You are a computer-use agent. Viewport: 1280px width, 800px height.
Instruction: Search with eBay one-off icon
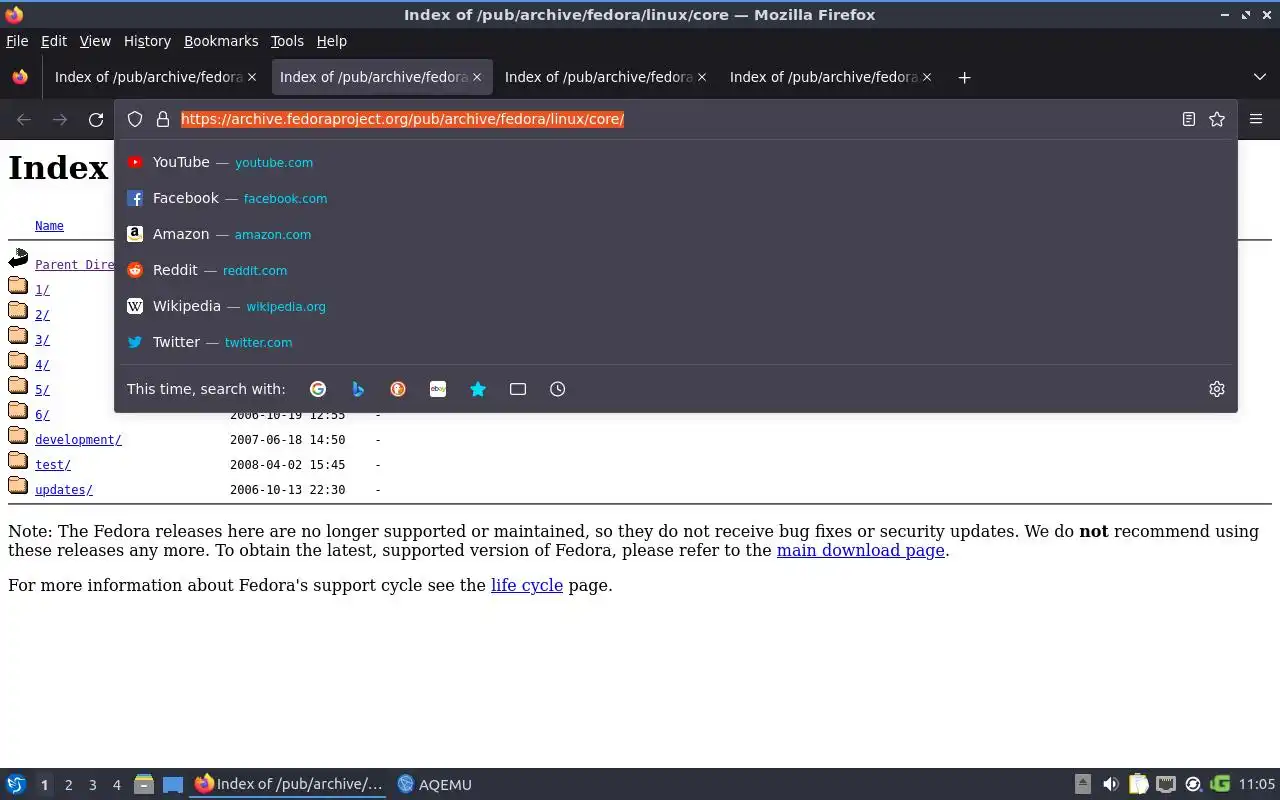438,389
